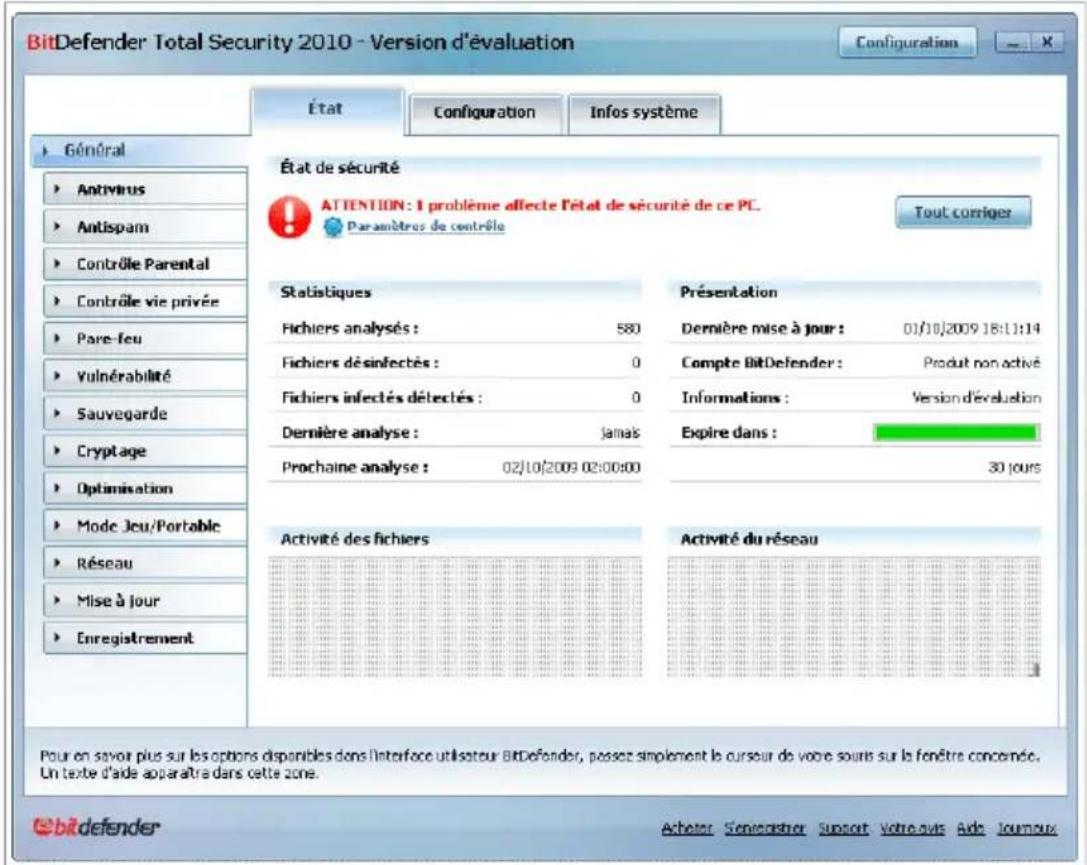Click the Configuration button in title bar

907,42
